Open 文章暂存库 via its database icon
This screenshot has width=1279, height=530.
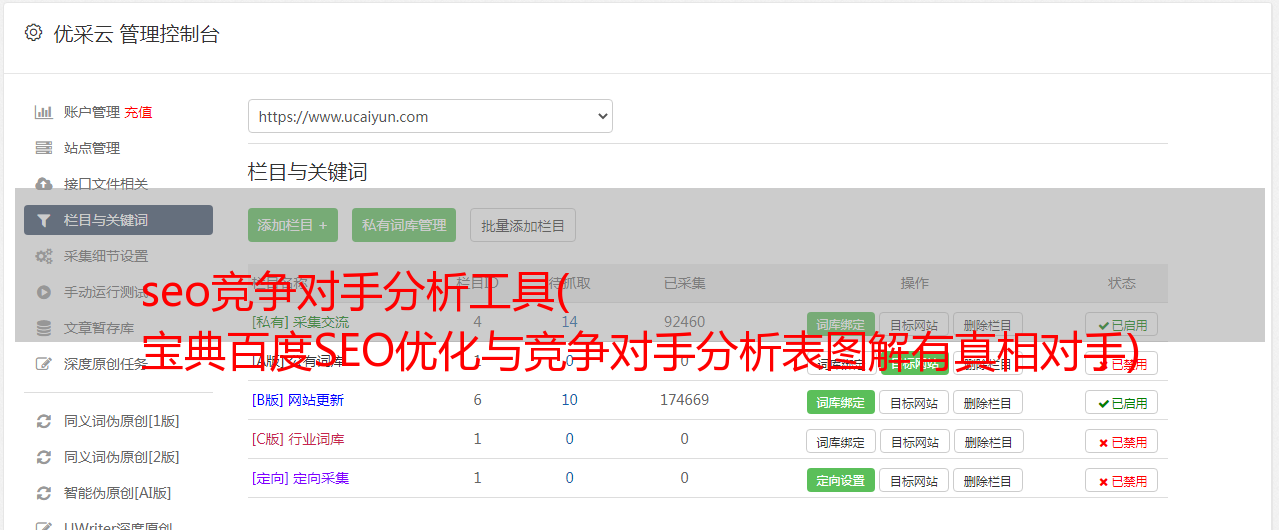[x=44, y=328]
